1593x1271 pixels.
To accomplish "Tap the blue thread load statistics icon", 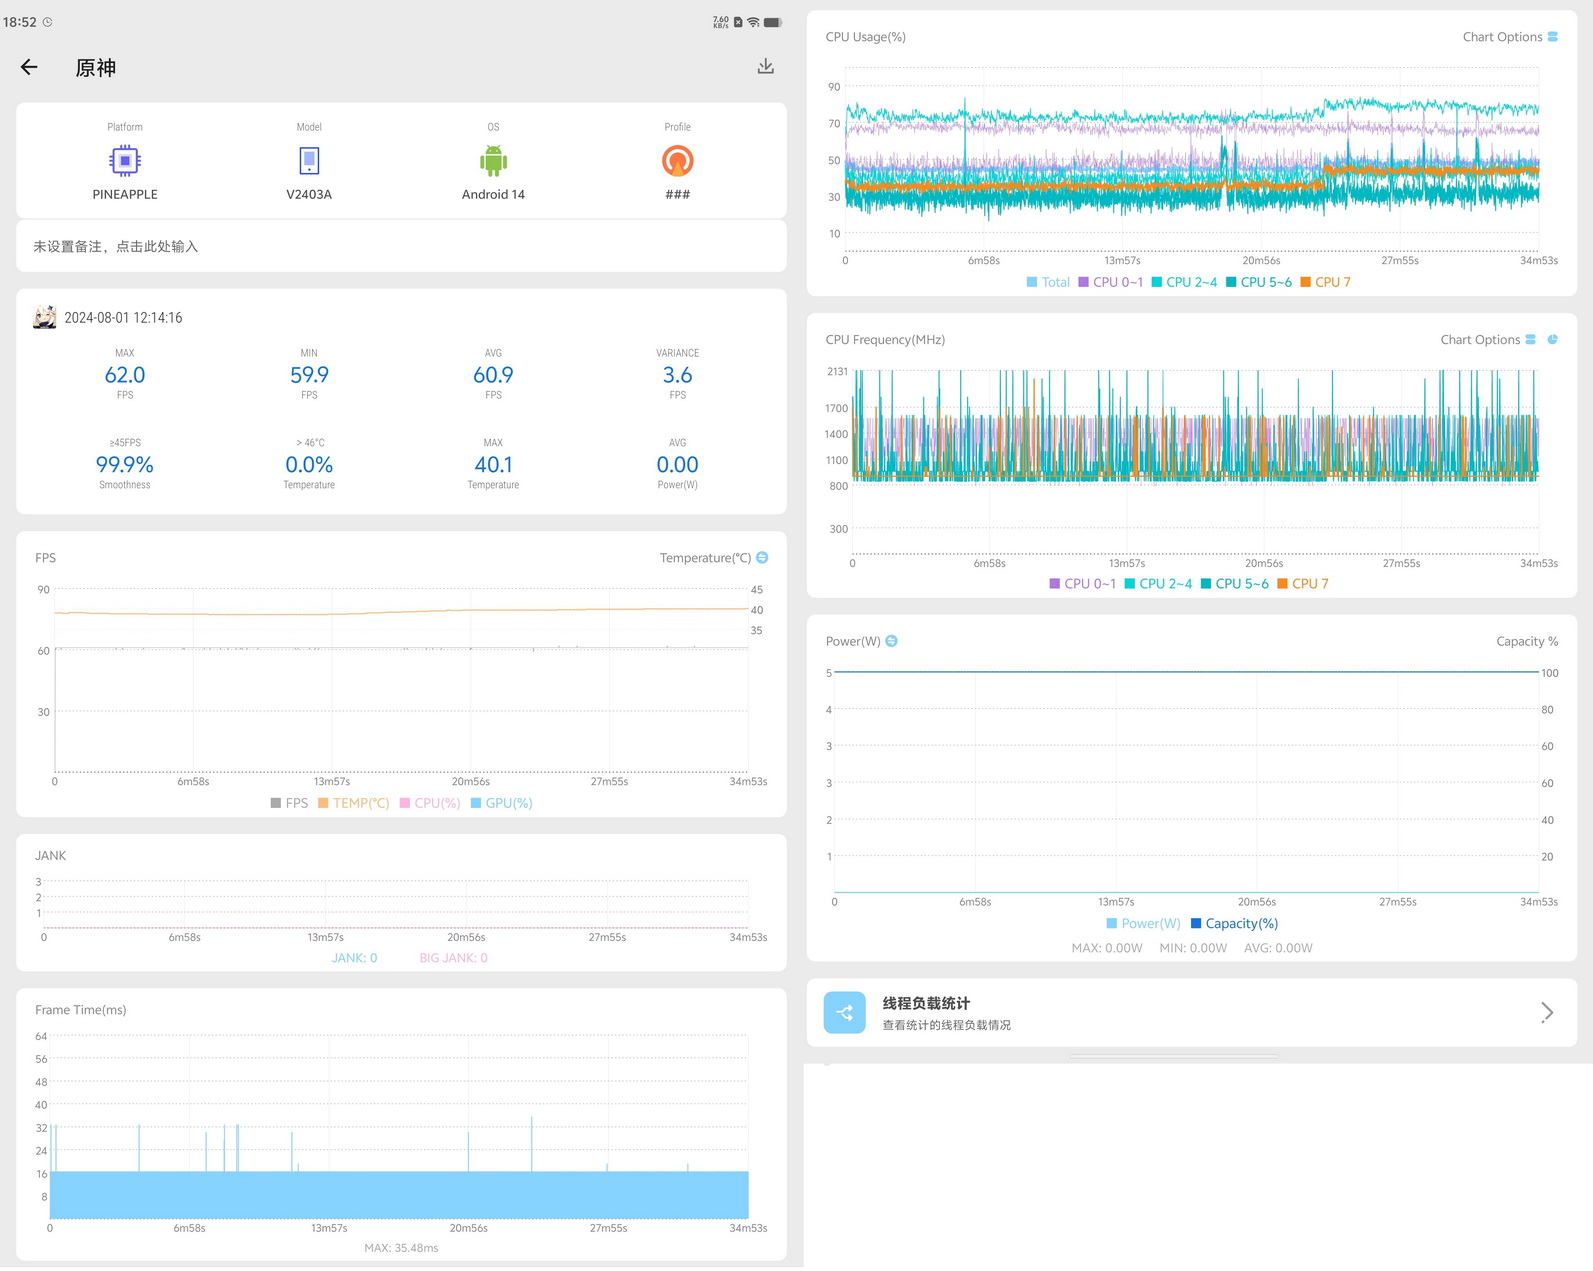I will [x=845, y=1013].
